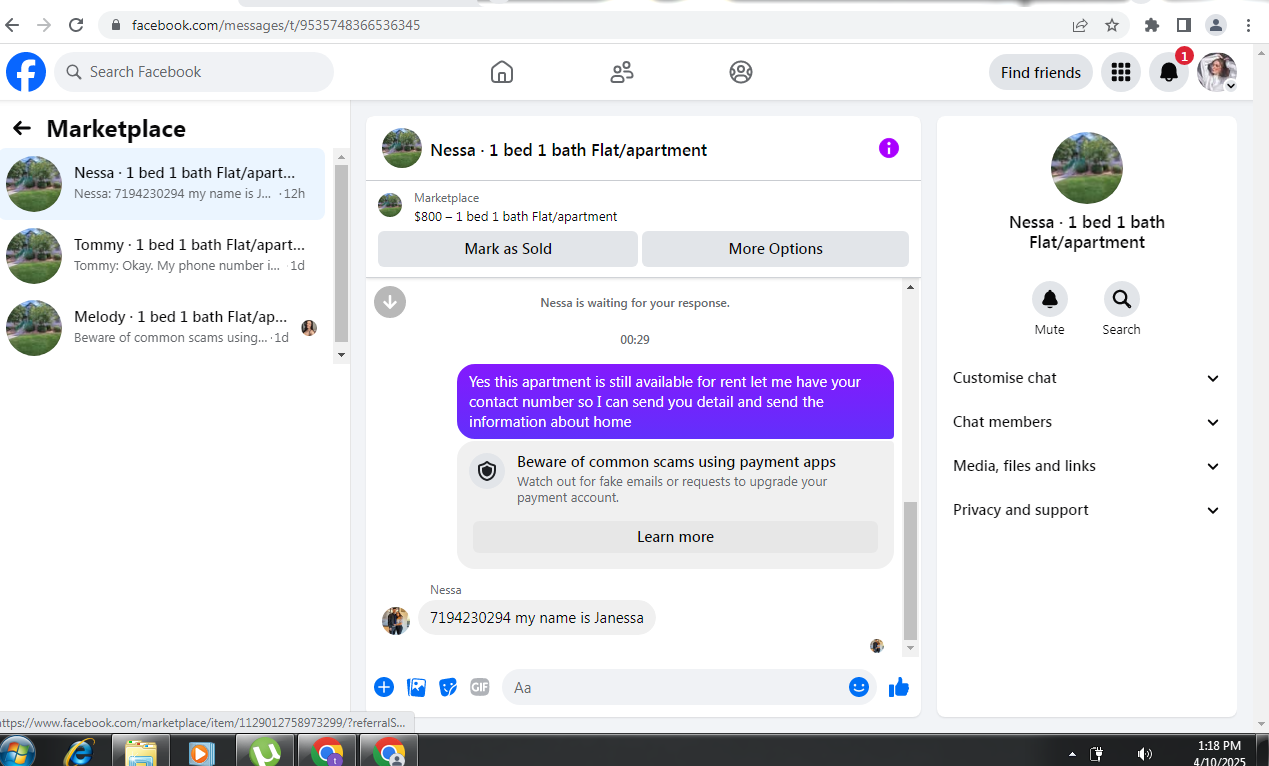
Task: Click conversation list scrollbar up arrow
Action: point(341,157)
